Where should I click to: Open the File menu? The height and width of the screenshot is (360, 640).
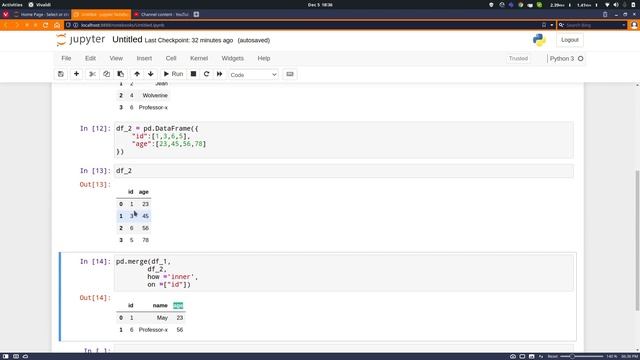[x=66, y=58]
